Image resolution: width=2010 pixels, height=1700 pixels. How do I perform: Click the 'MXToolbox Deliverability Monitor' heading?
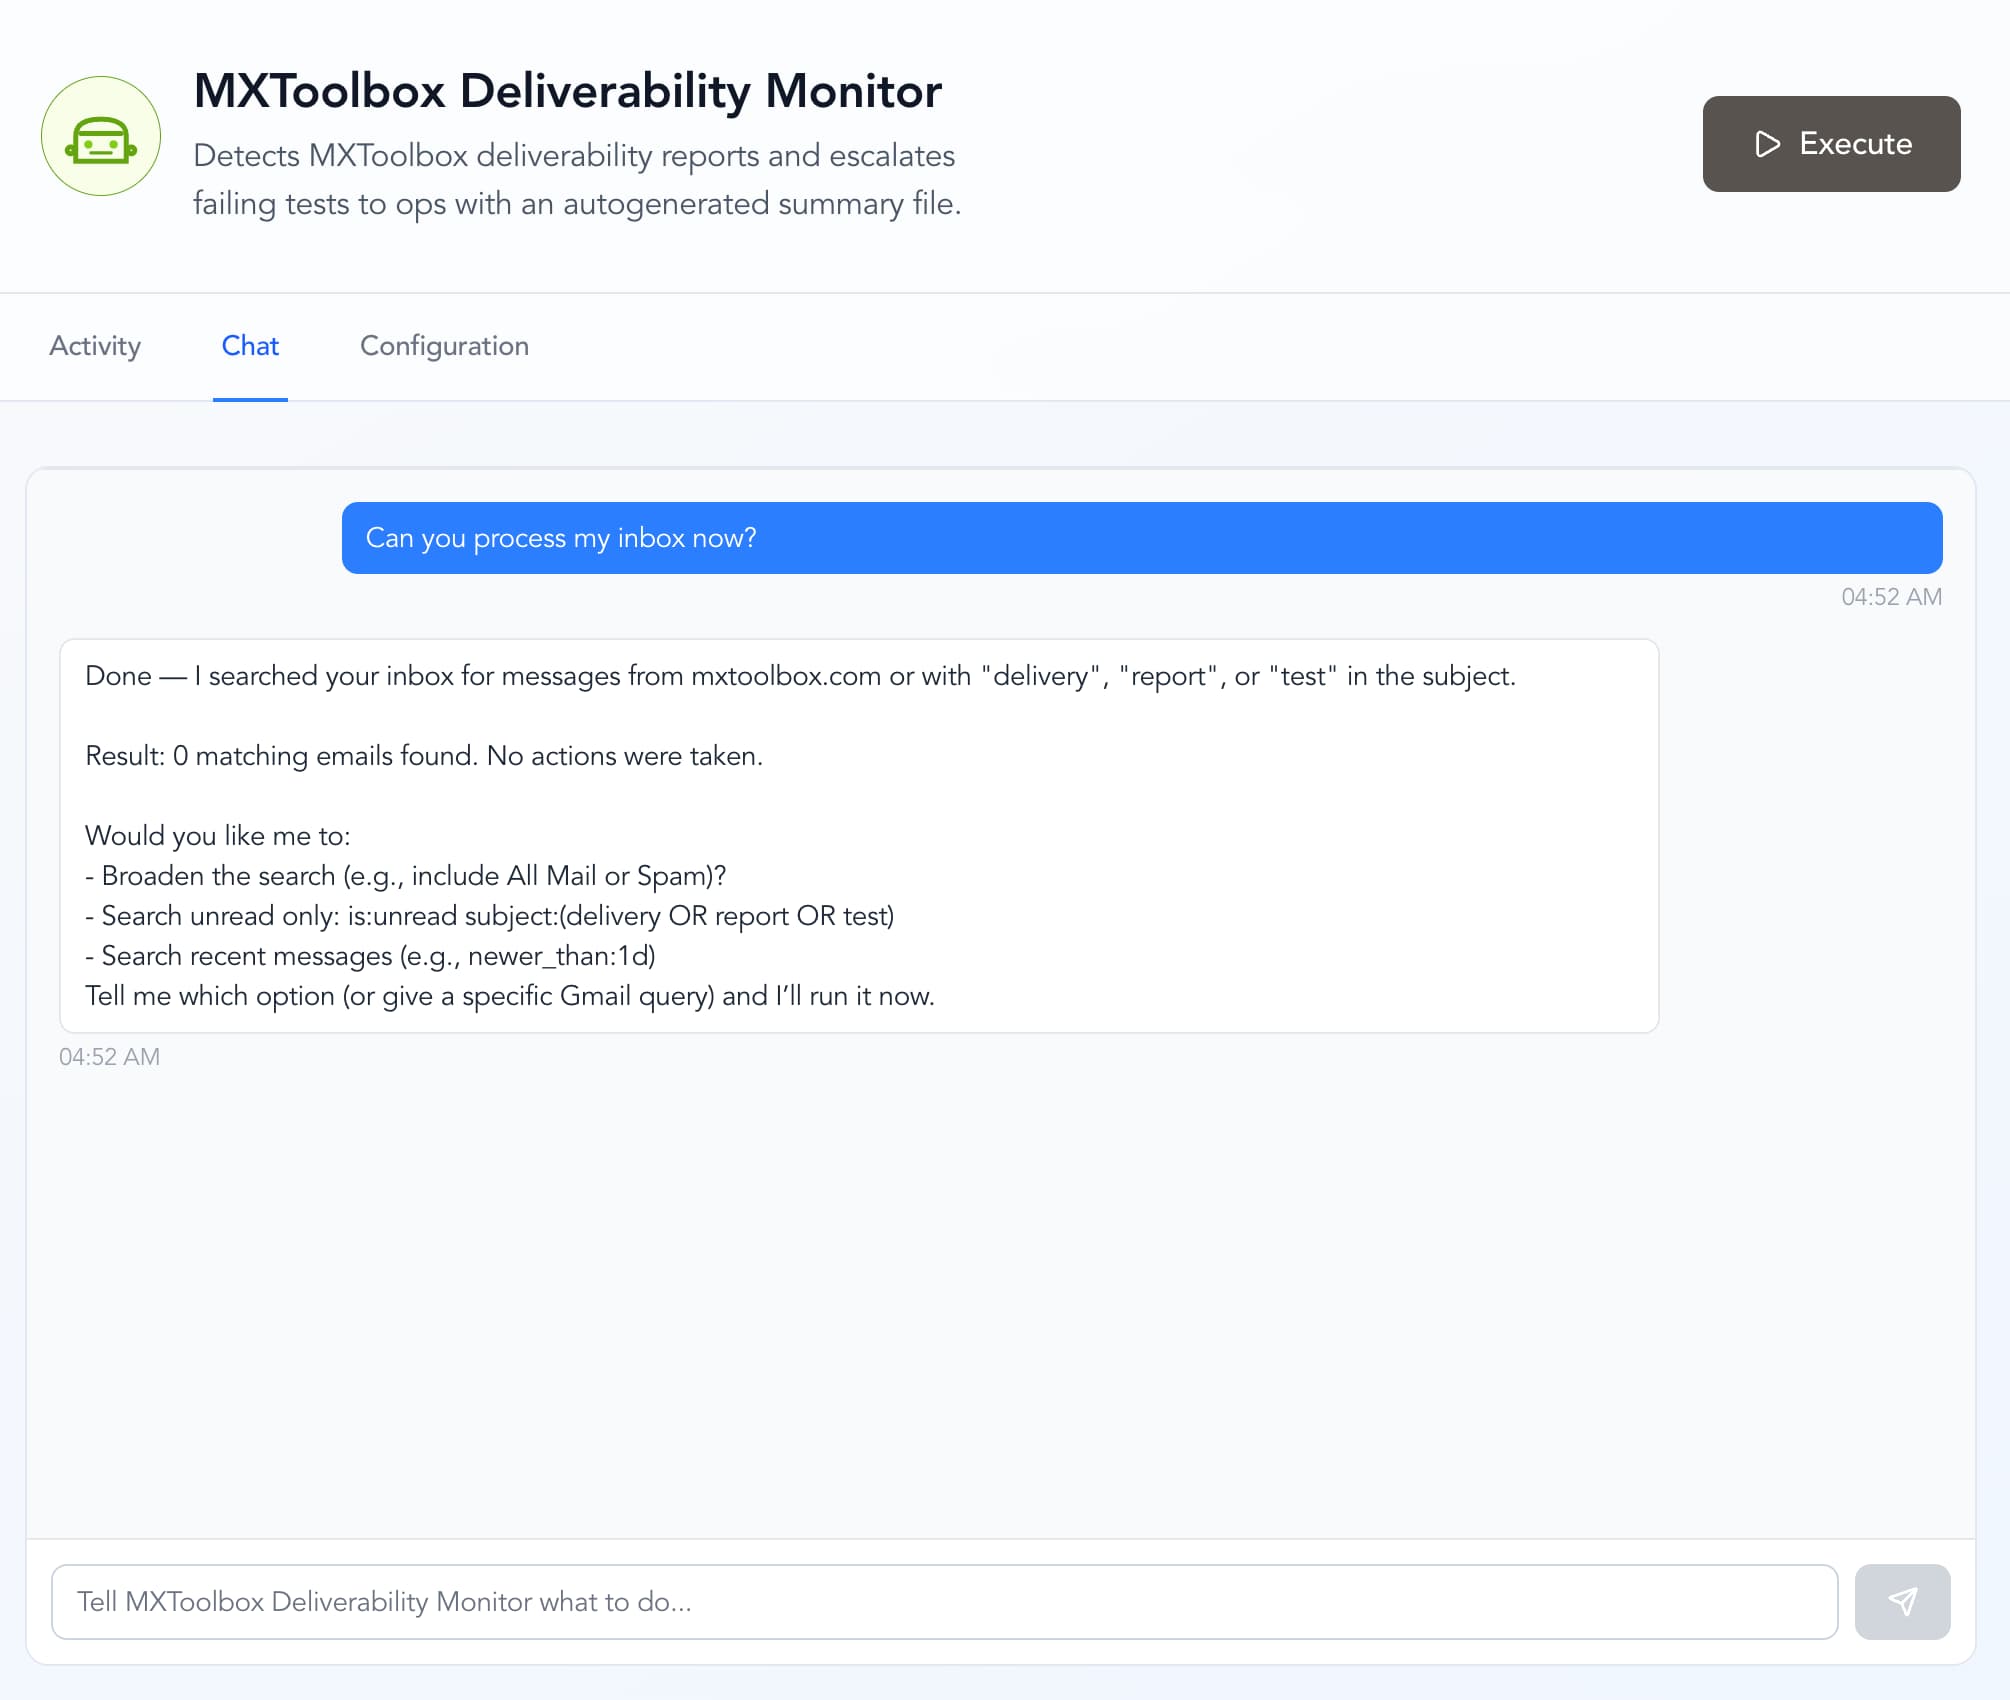567,91
